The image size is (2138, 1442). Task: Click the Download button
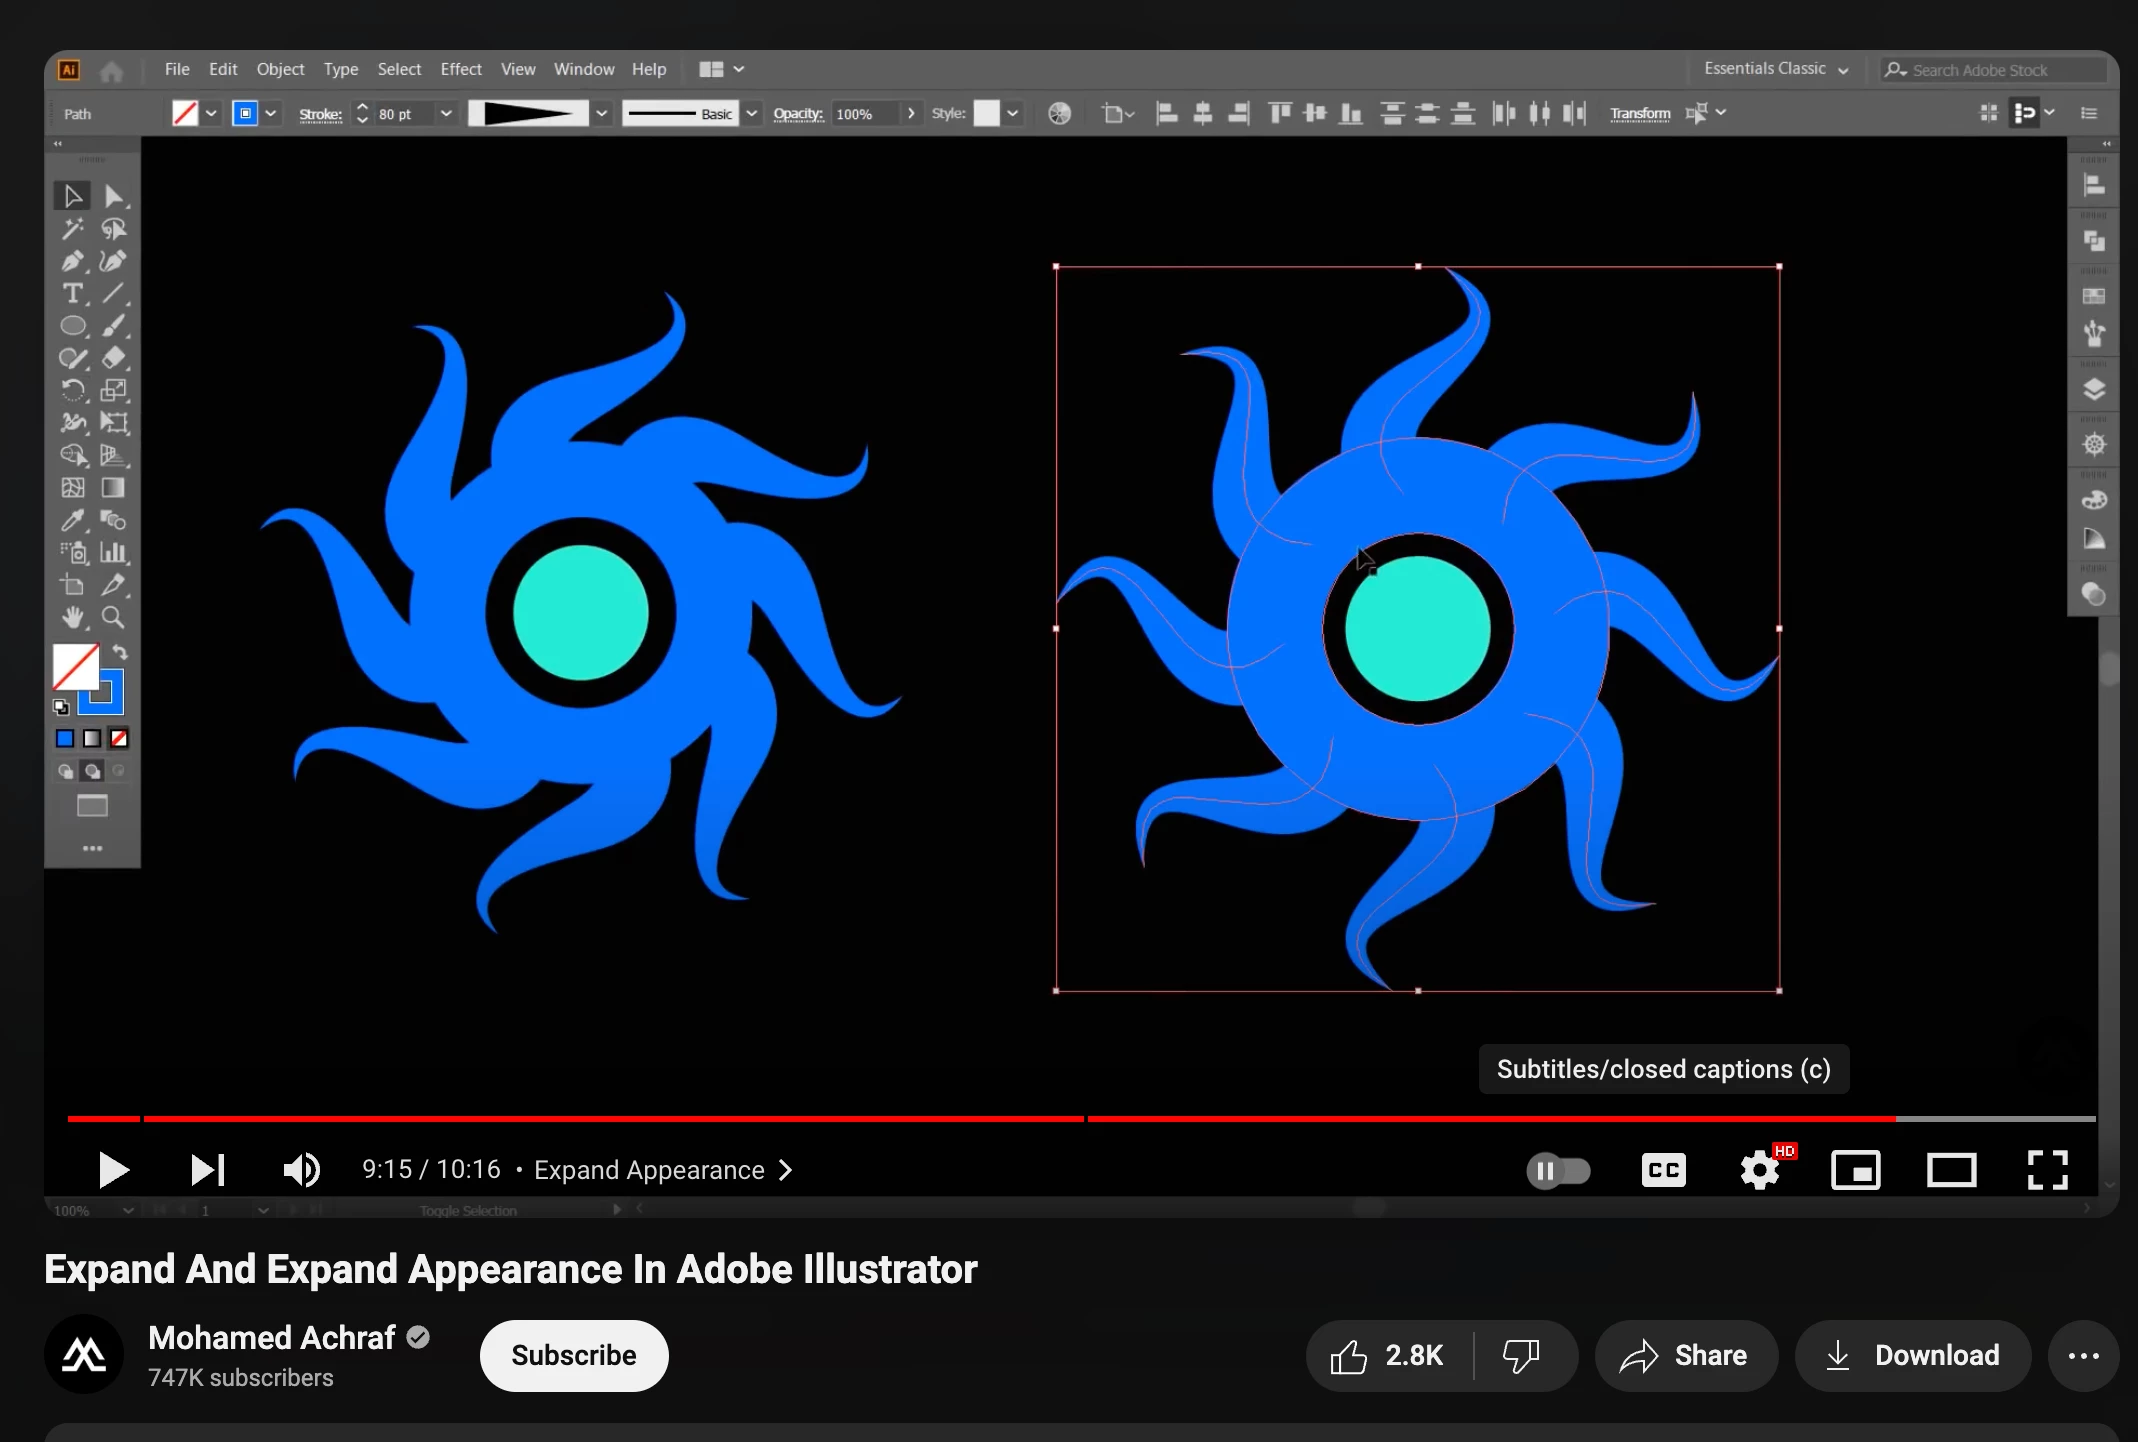point(1913,1355)
